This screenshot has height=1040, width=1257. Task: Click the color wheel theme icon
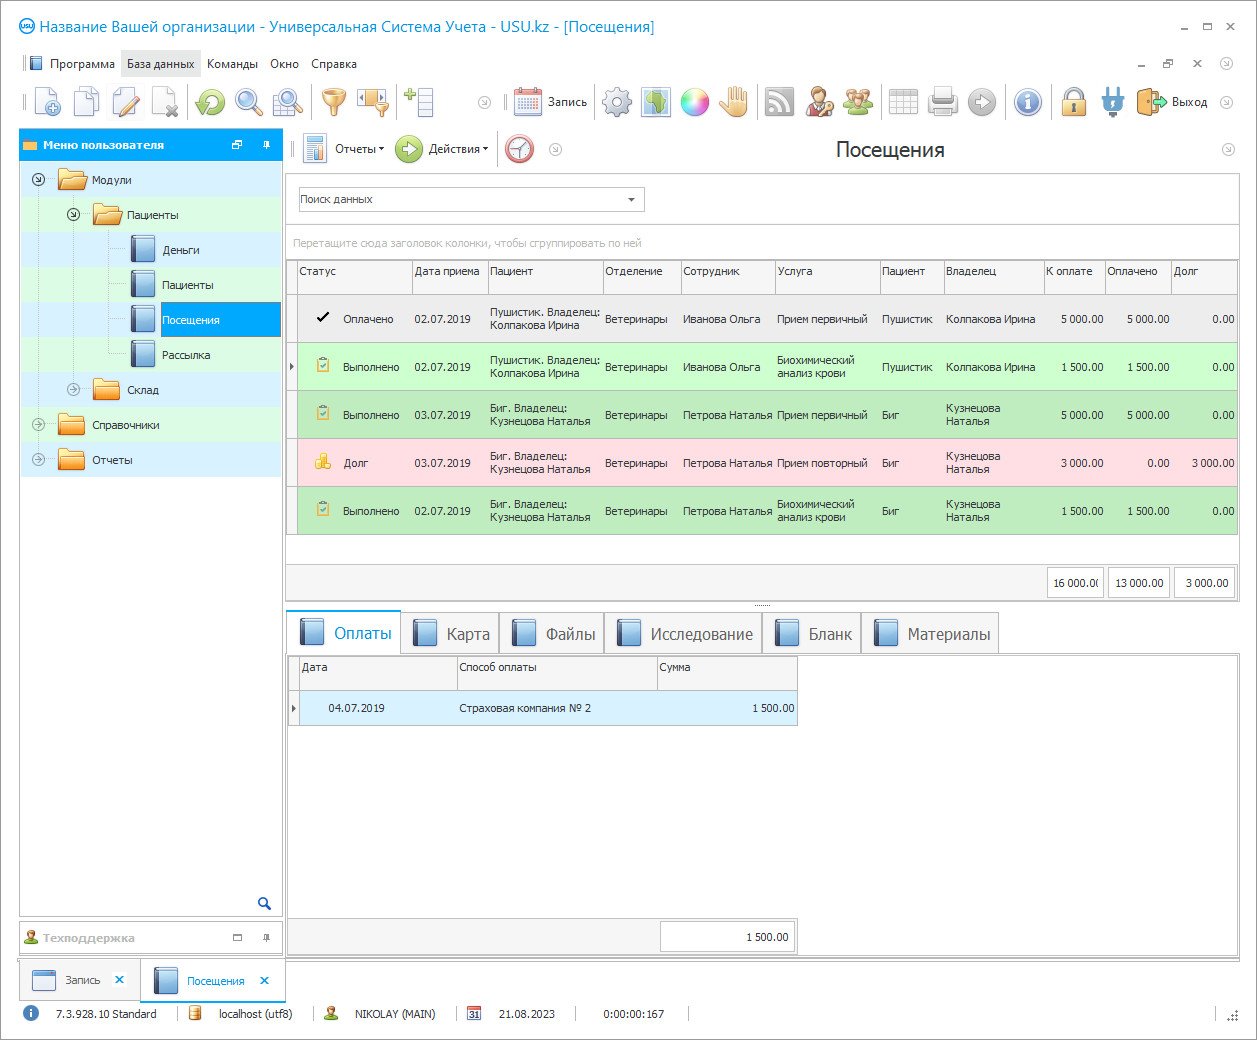pos(694,102)
